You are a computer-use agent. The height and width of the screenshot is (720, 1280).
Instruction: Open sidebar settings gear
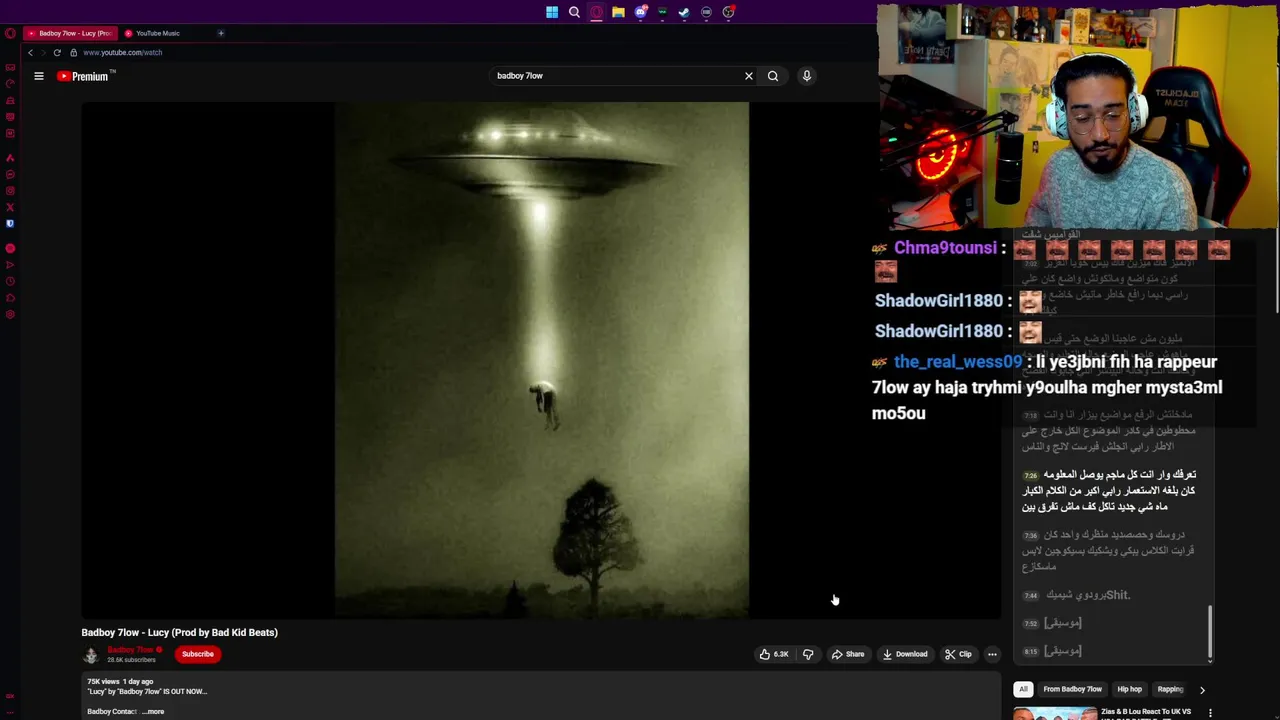pyautogui.click(x=10, y=314)
